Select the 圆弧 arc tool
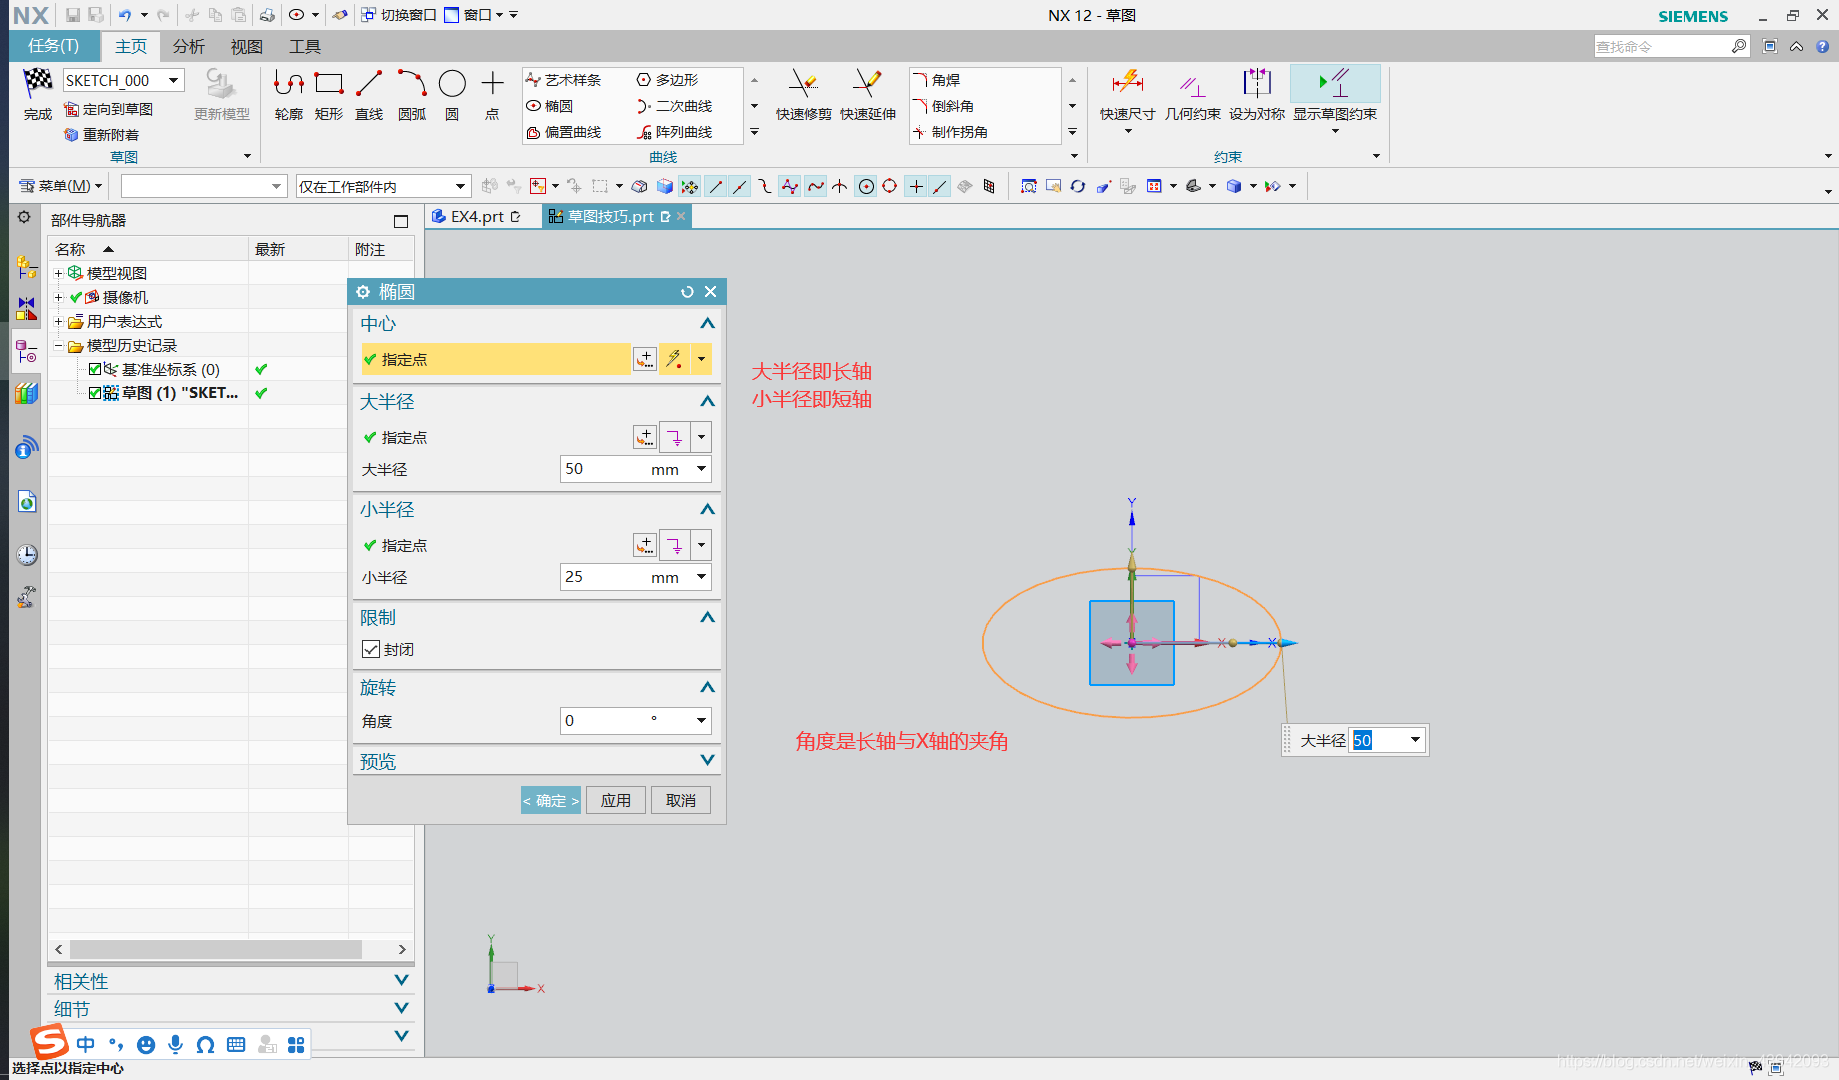The height and width of the screenshot is (1080, 1839). [x=412, y=96]
